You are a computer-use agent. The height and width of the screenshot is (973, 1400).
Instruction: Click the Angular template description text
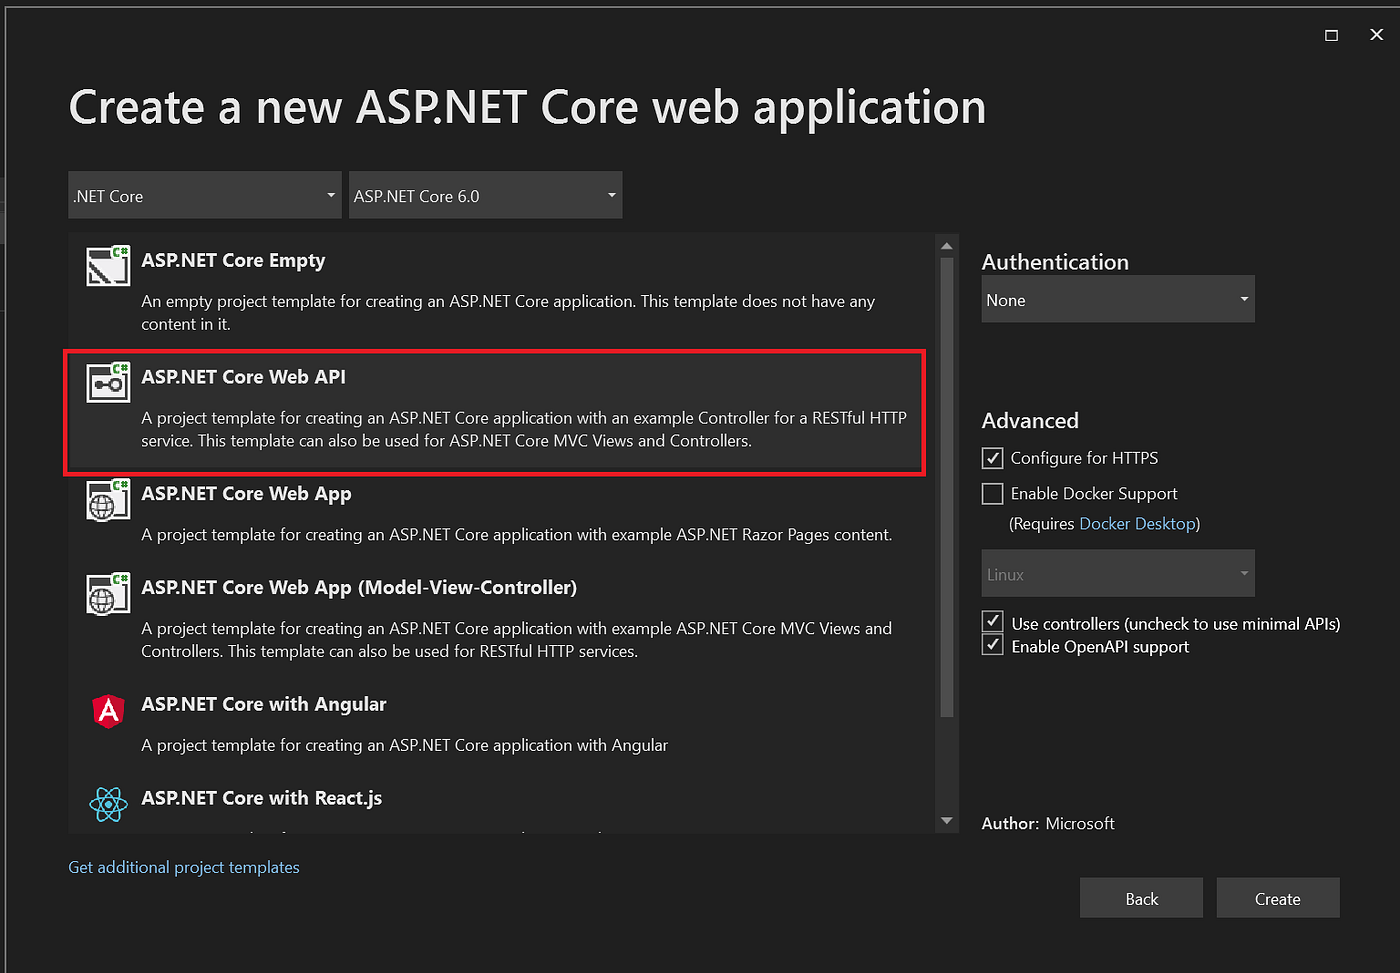point(405,745)
